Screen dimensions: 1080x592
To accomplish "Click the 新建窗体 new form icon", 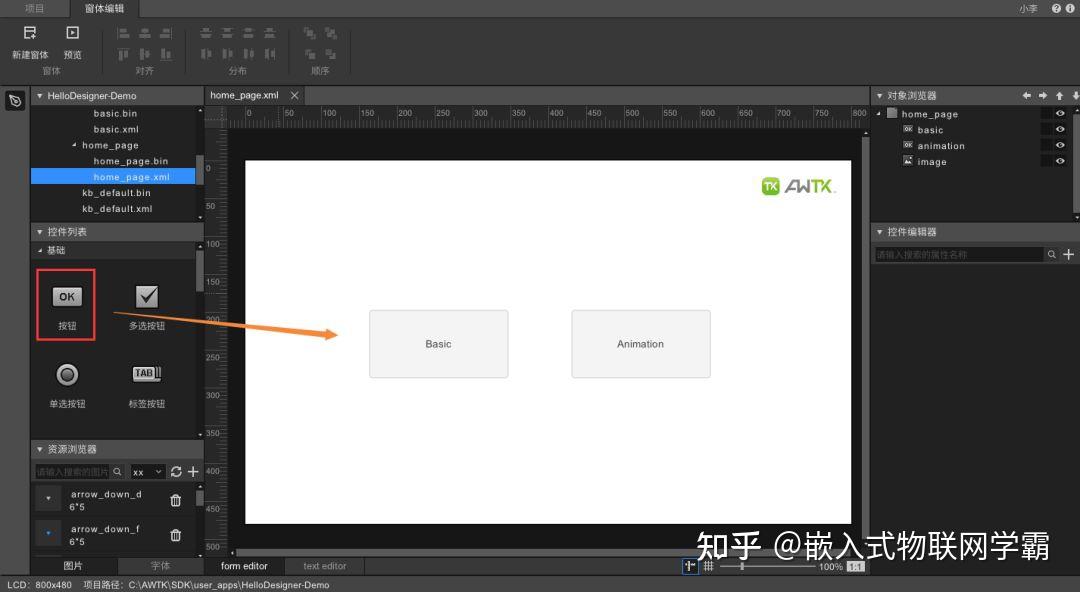I will click(29, 32).
